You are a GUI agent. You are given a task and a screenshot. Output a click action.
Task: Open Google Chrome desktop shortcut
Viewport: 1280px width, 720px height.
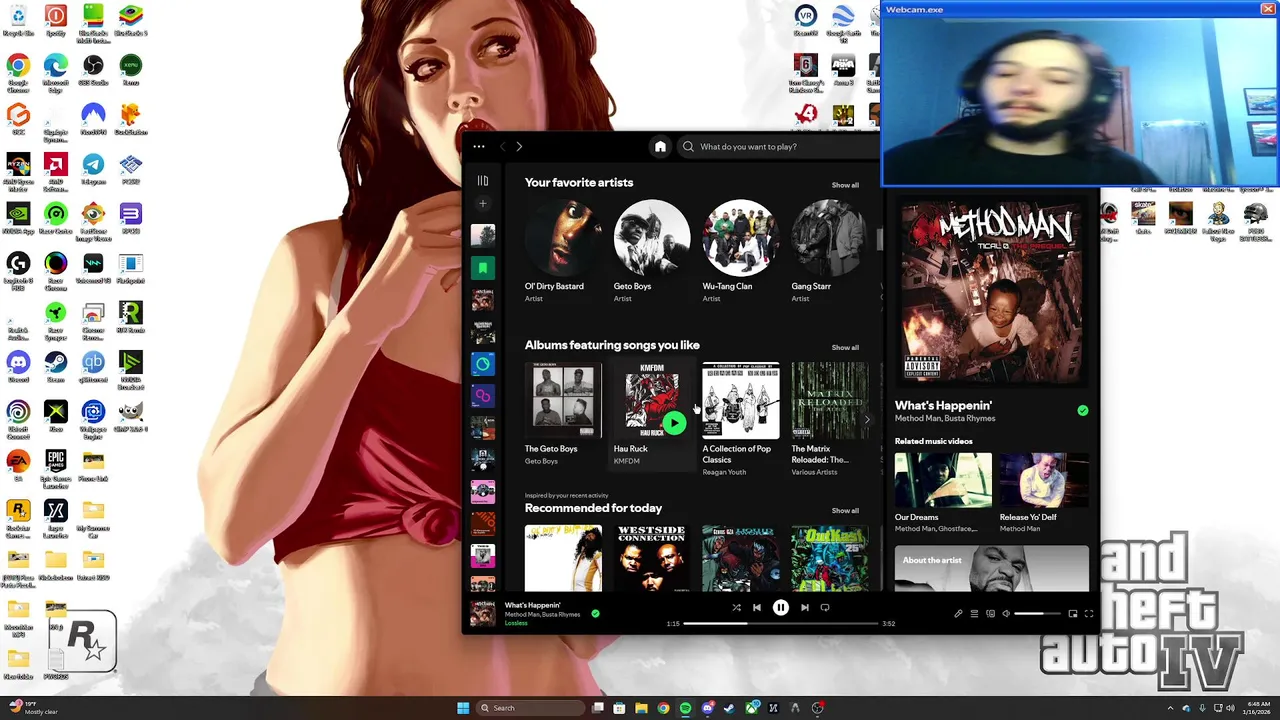click(18, 72)
